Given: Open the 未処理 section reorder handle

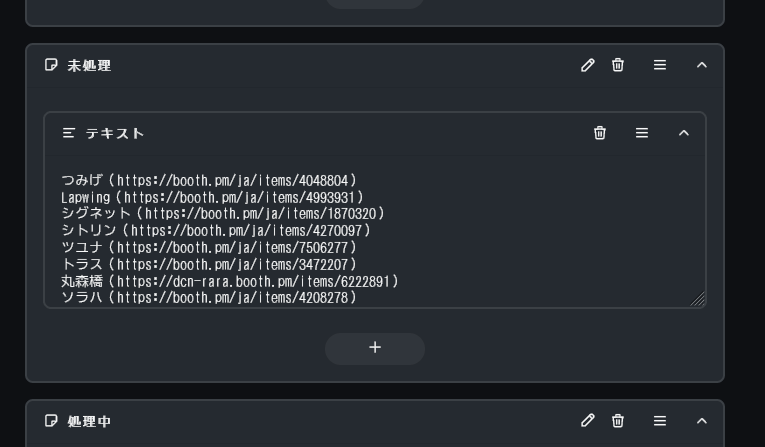Looking at the screenshot, I should coord(660,65).
